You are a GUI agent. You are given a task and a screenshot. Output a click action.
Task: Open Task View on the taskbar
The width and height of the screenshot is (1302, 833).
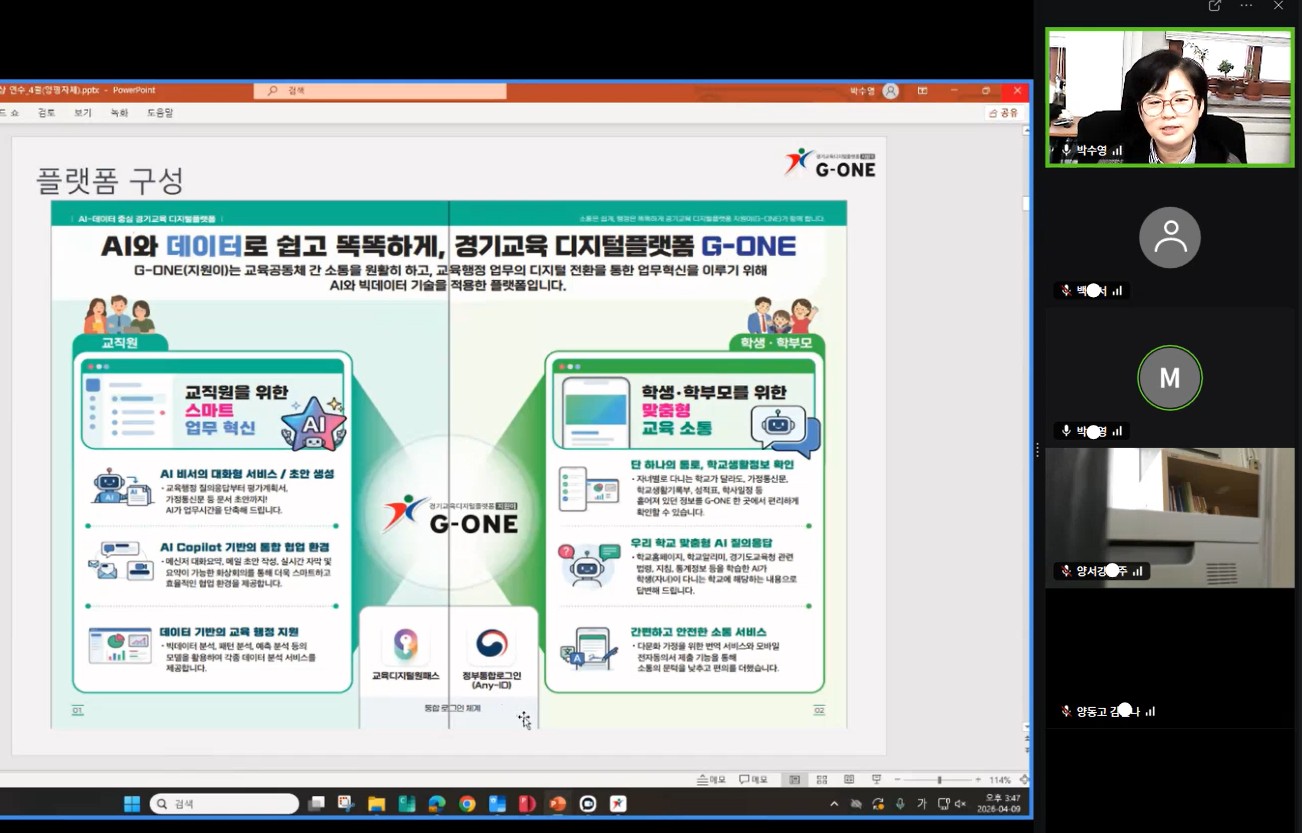(317, 804)
